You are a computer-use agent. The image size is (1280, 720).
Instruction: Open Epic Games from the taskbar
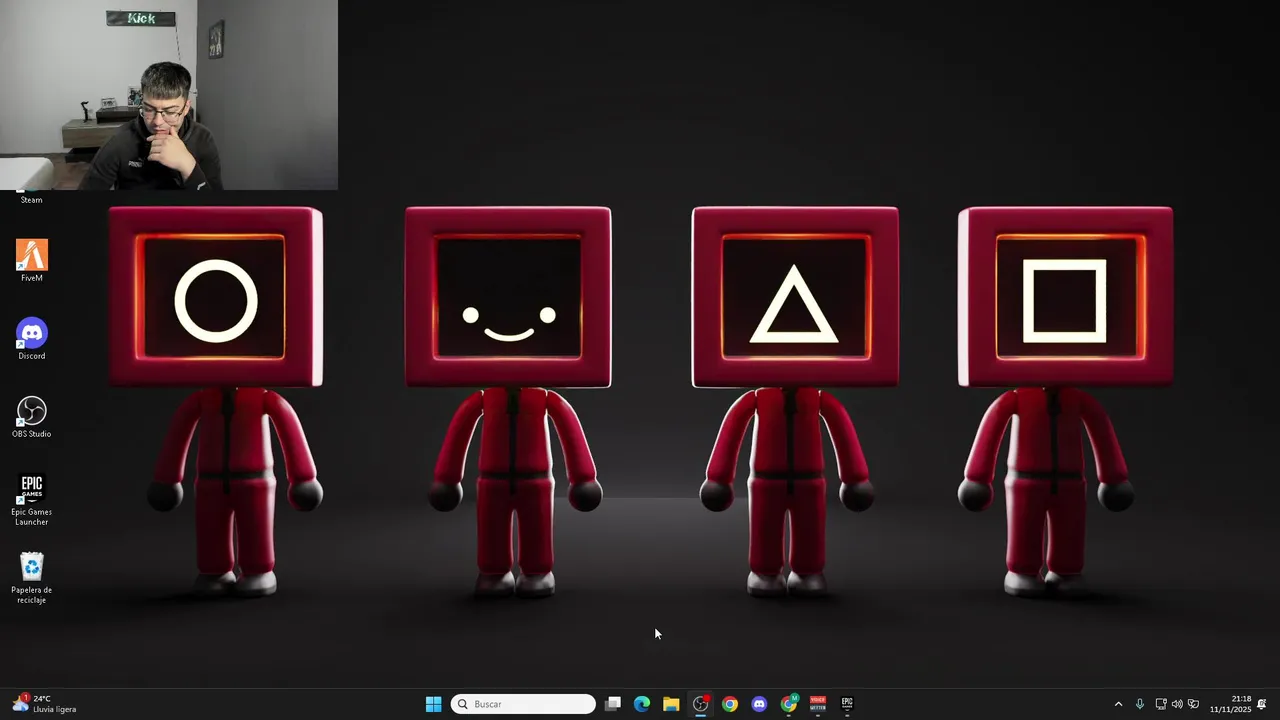[x=847, y=704]
